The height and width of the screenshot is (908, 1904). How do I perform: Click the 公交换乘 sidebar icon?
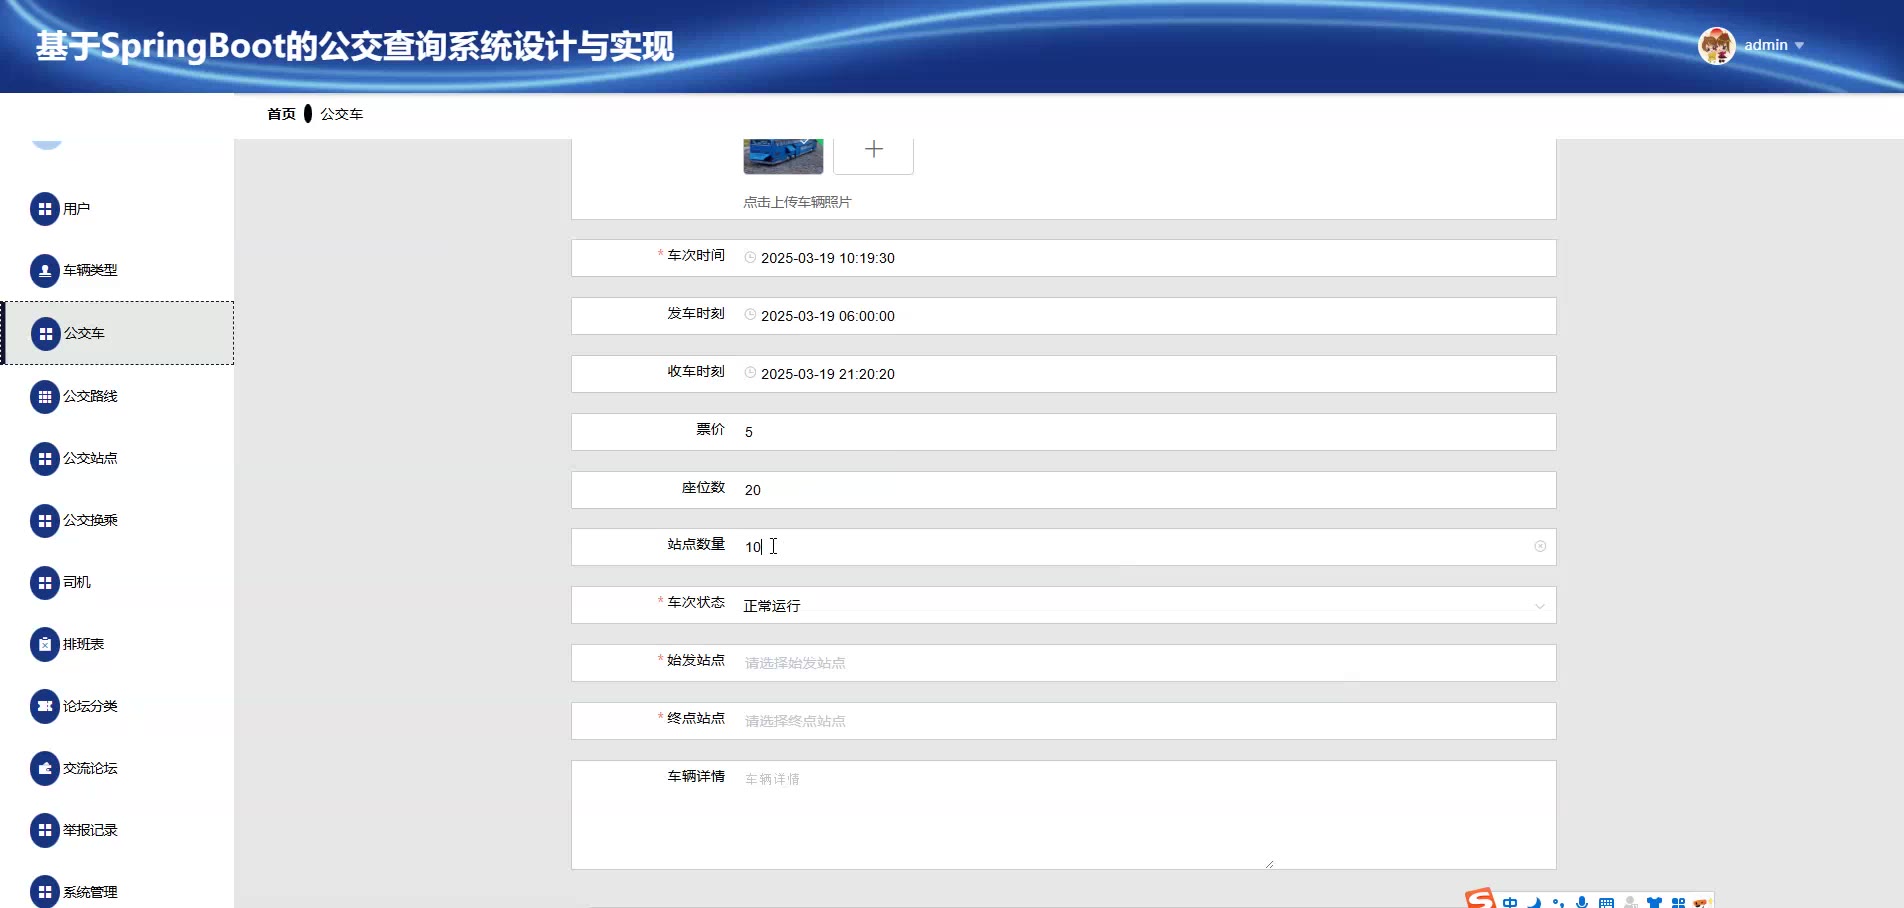click(45, 521)
